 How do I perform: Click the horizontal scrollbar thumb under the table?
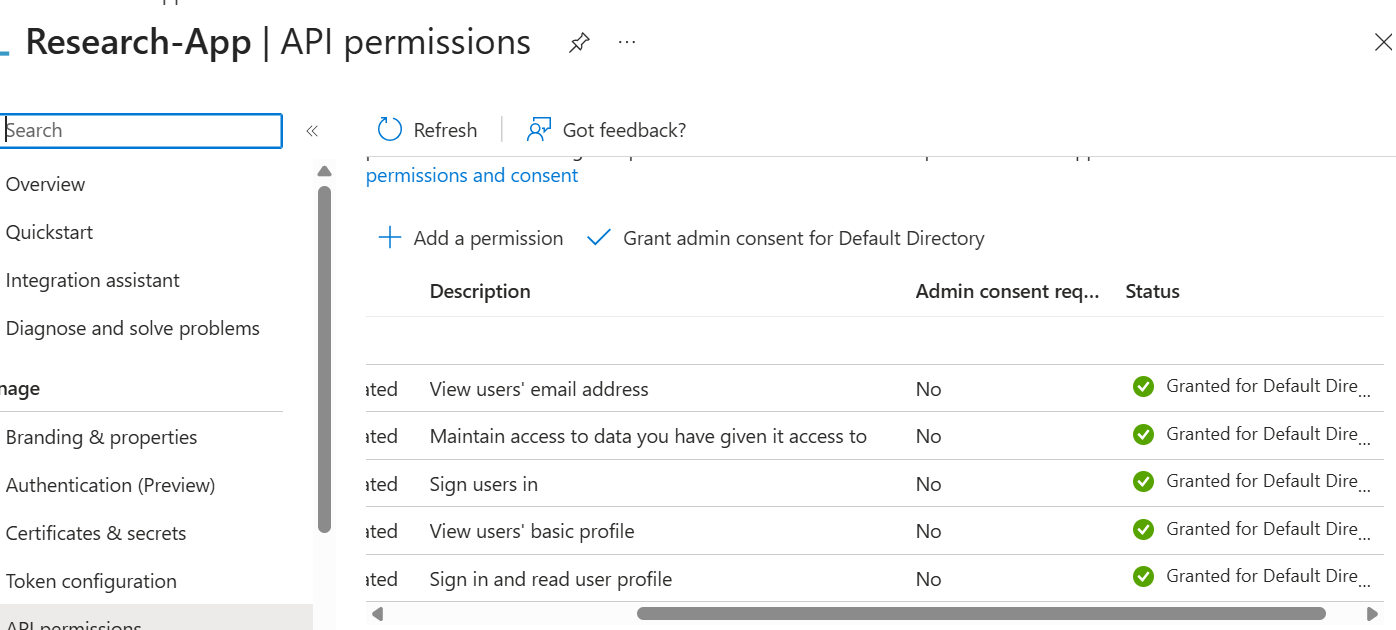tap(981, 613)
